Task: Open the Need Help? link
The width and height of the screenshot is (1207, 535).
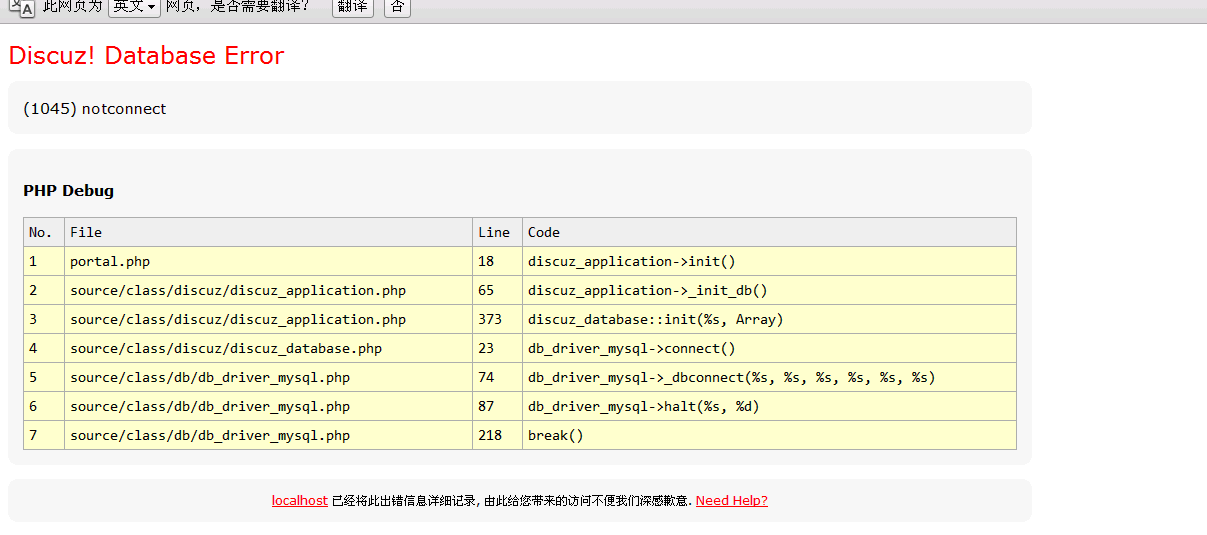Action: click(732, 501)
